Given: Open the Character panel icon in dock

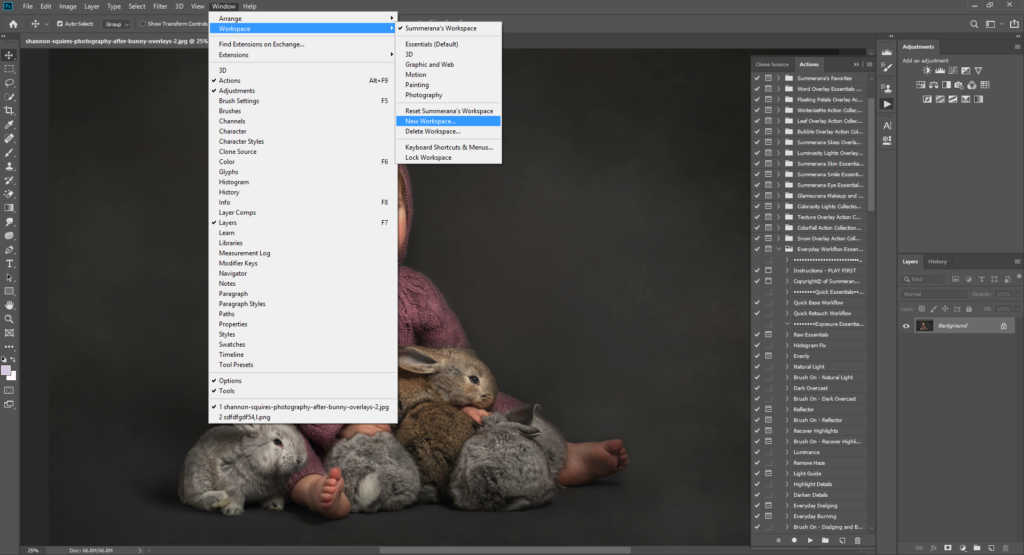Looking at the screenshot, I should point(887,125).
